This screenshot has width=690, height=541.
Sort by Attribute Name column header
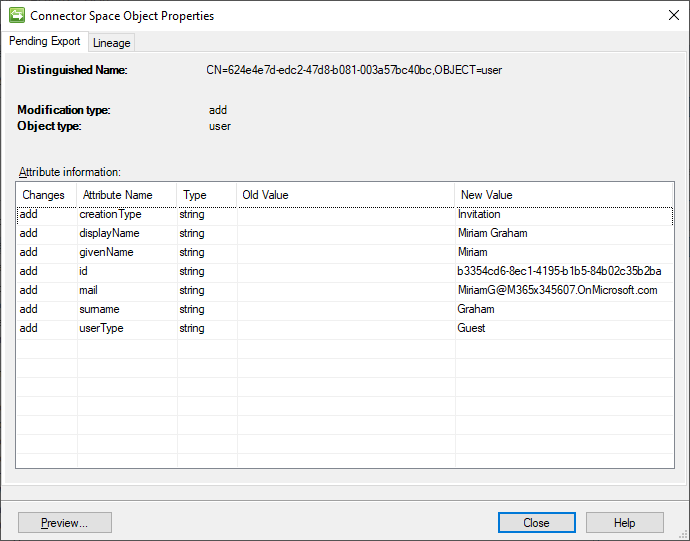(118, 195)
